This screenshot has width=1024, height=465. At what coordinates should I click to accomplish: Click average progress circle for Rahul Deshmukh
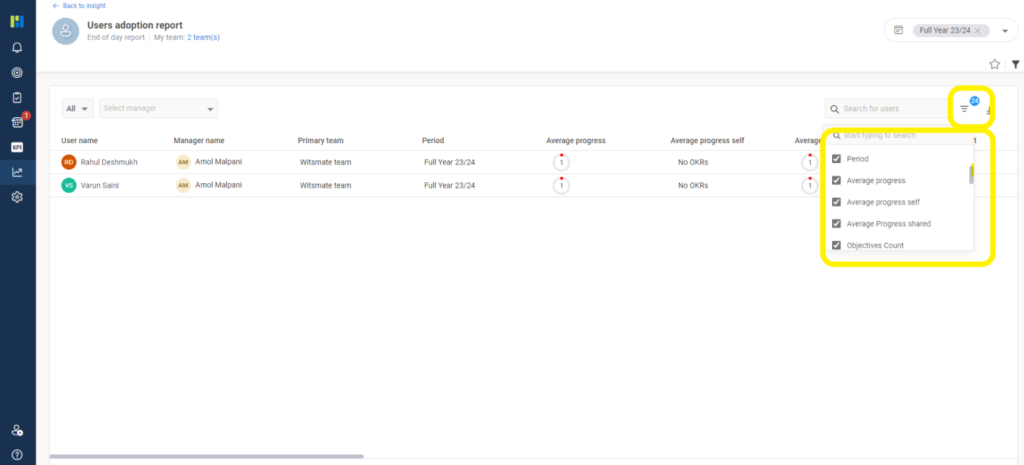[561, 162]
